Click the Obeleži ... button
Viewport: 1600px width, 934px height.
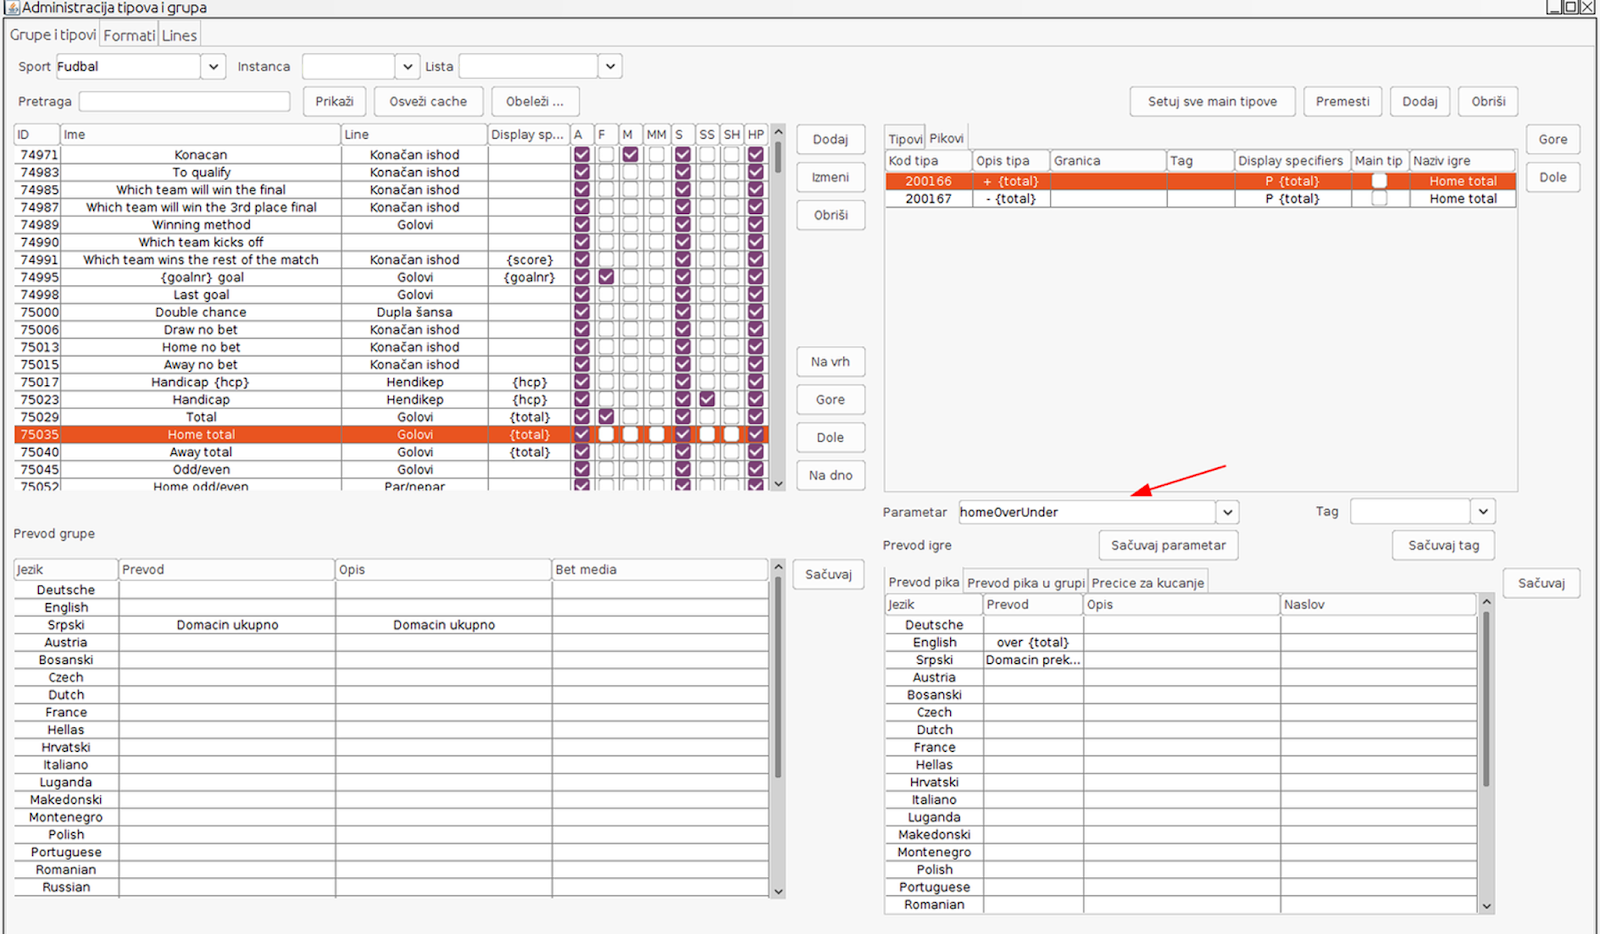point(535,102)
